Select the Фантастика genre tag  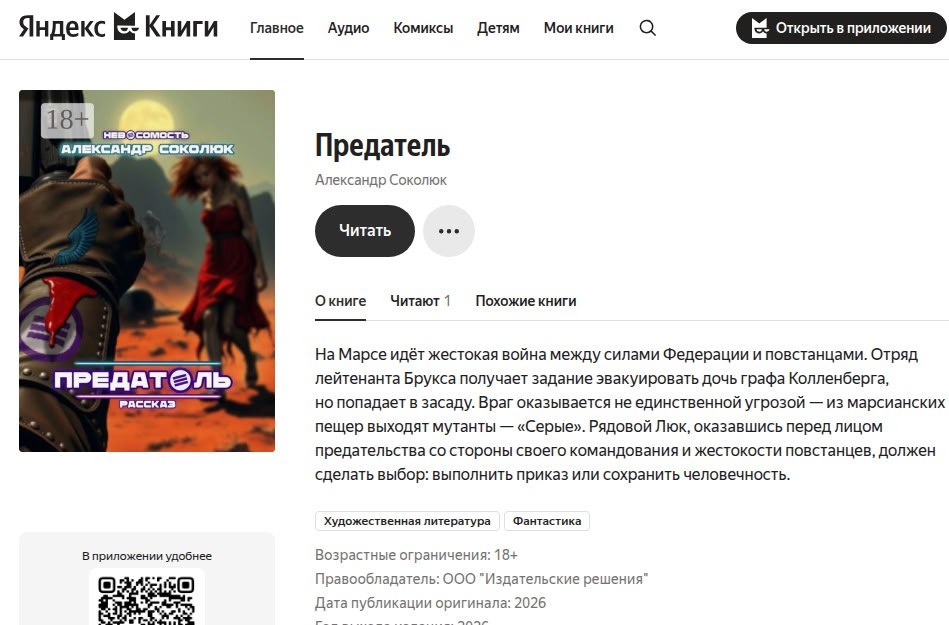coord(547,521)
